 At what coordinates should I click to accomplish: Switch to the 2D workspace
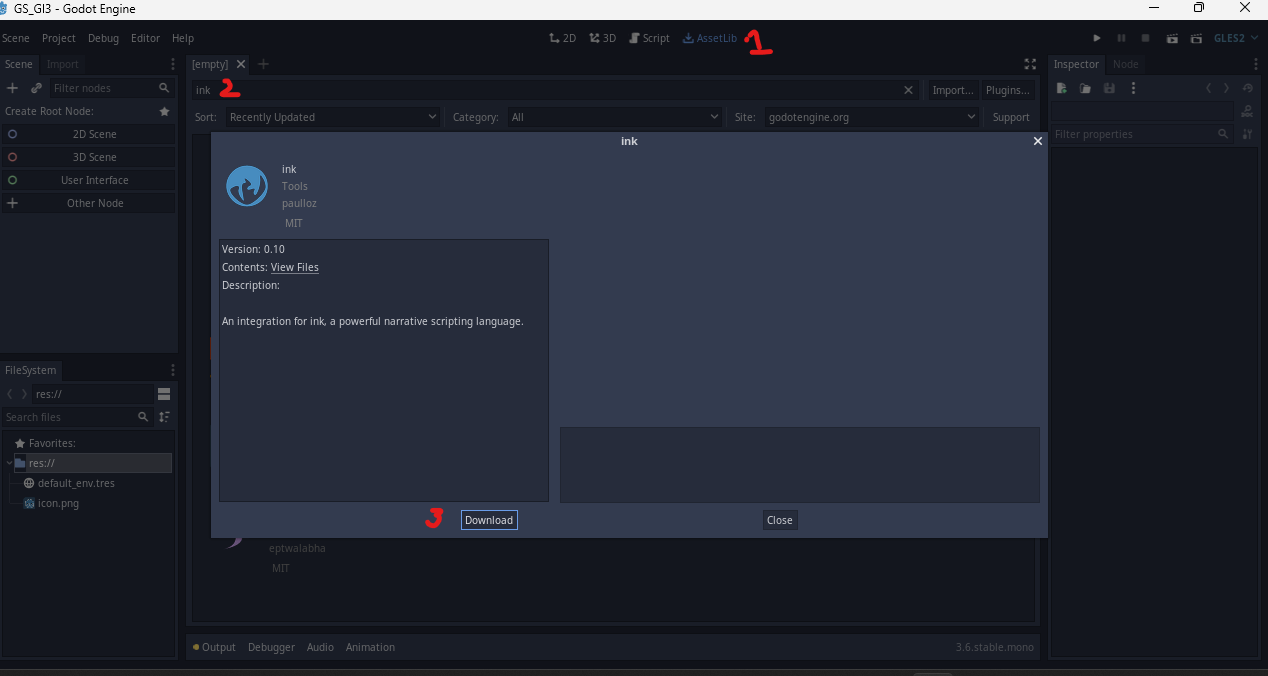(563, 38)
